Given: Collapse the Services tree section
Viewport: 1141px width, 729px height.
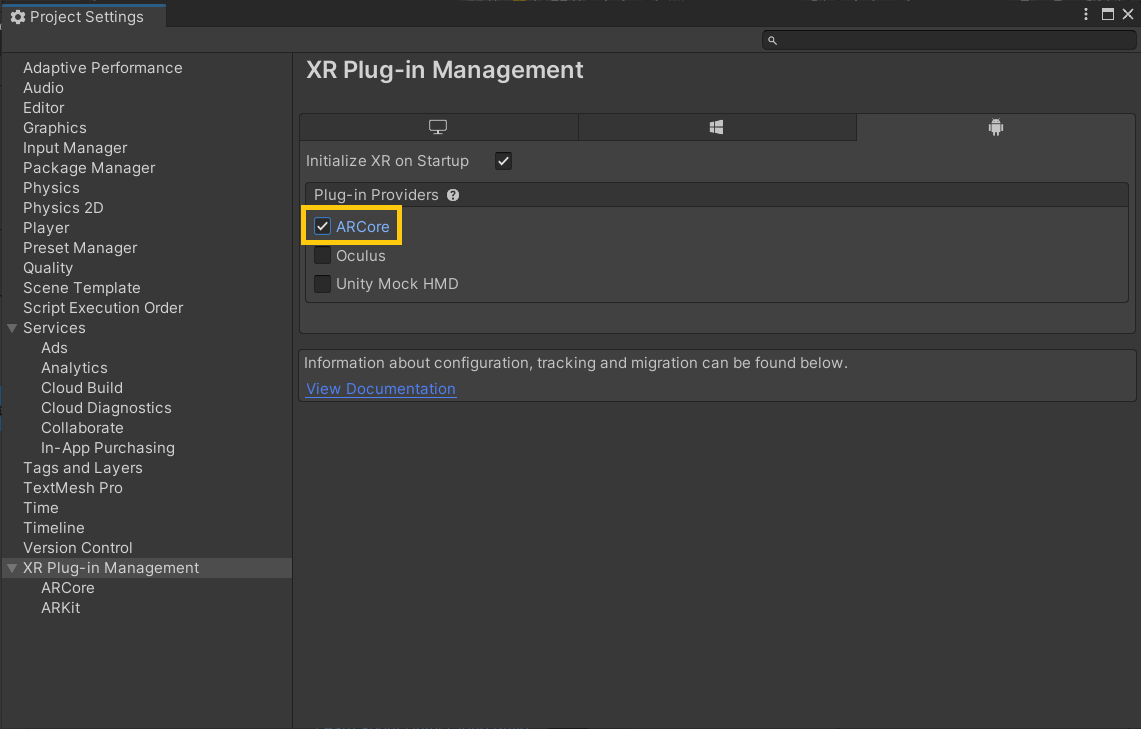Looking at the screenshot, I should pos(12,328).
